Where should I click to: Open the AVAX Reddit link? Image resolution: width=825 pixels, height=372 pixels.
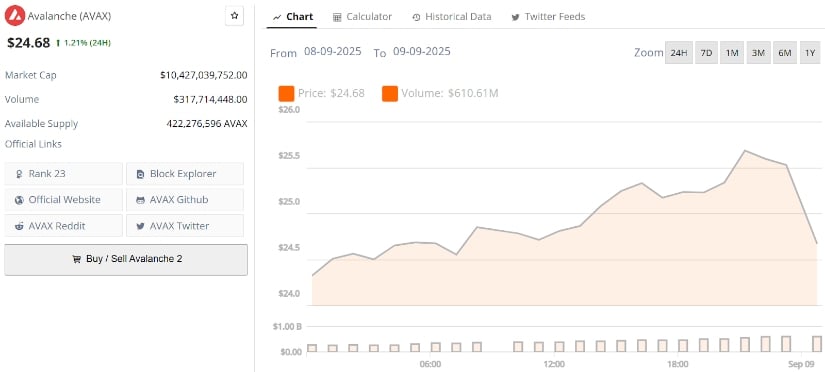tap(63, 226)
